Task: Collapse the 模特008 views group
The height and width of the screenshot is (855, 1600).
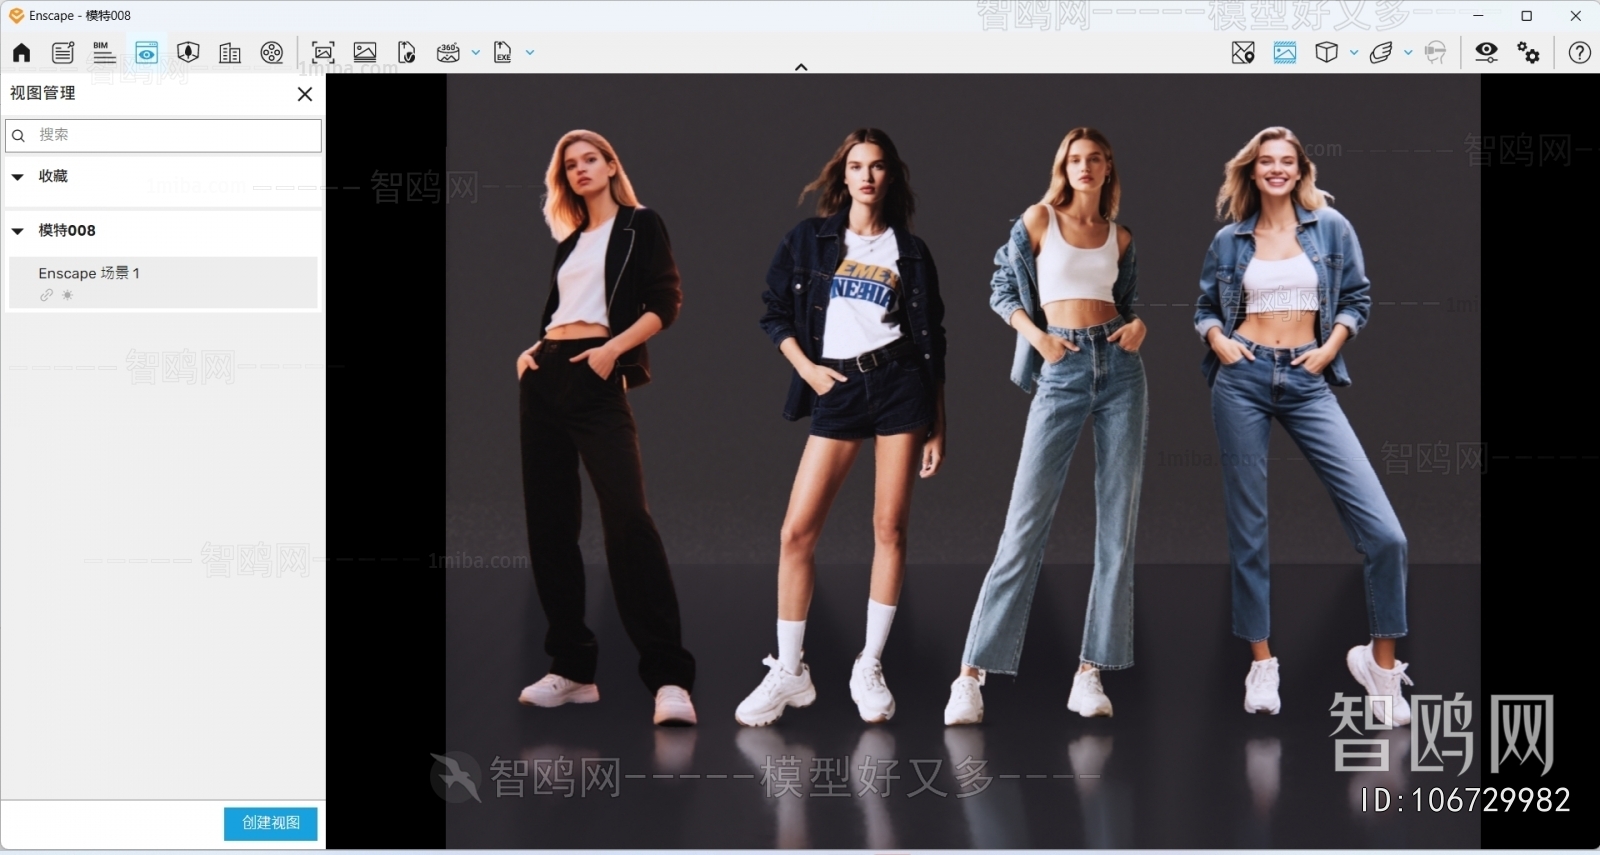Action: coord(18,231)
